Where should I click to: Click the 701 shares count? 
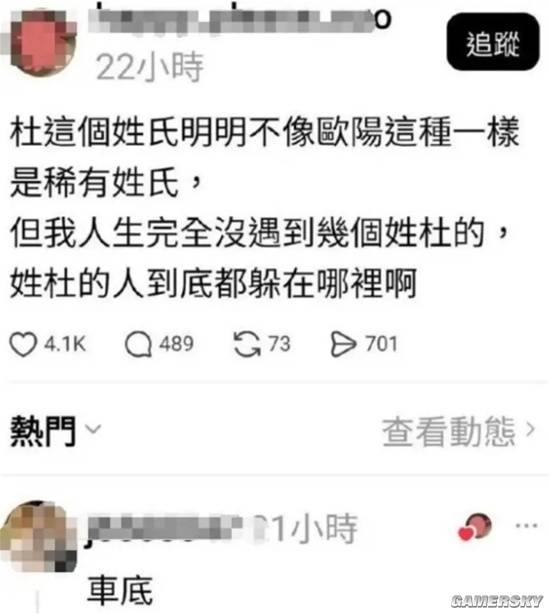coord(381,344)
